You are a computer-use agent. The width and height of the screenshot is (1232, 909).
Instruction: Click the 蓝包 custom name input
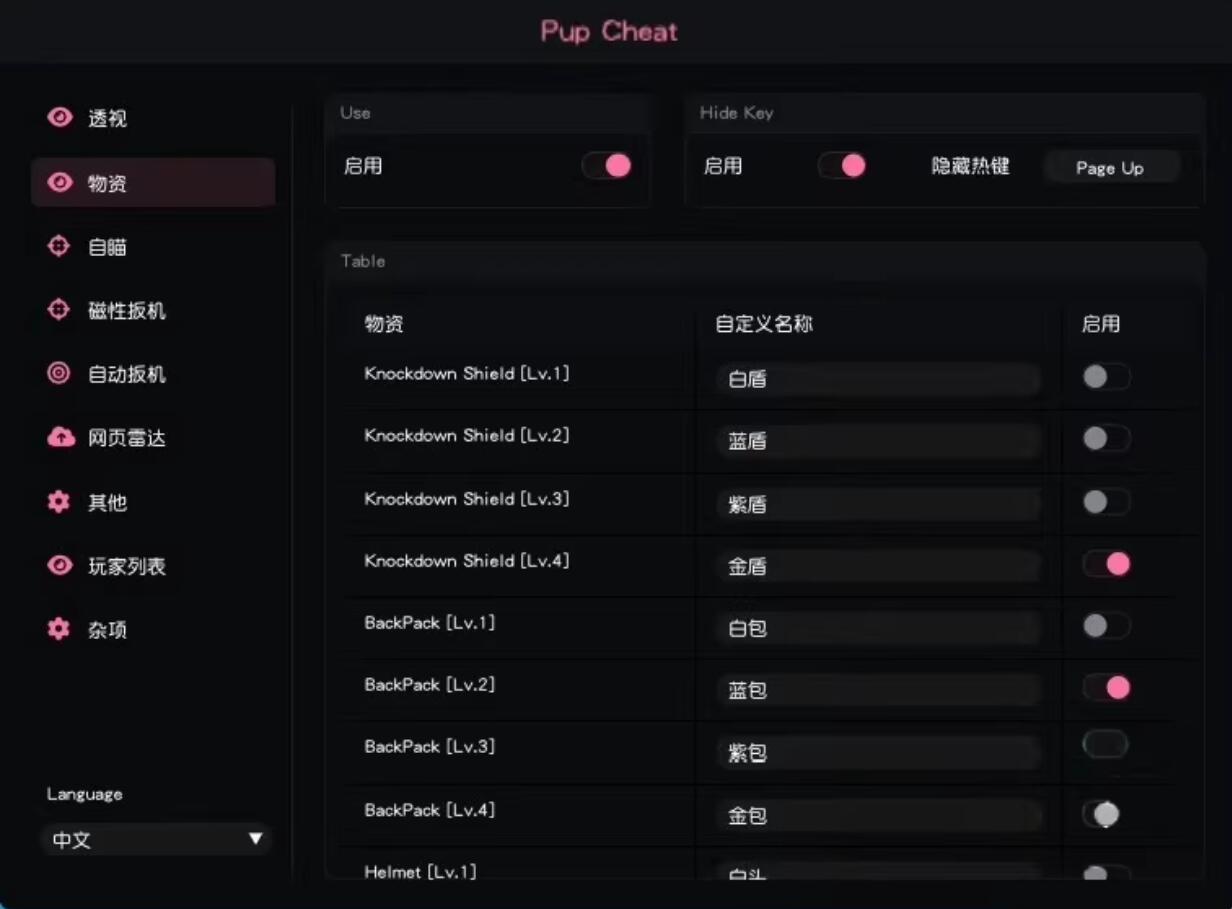click(x=878, y=690)
